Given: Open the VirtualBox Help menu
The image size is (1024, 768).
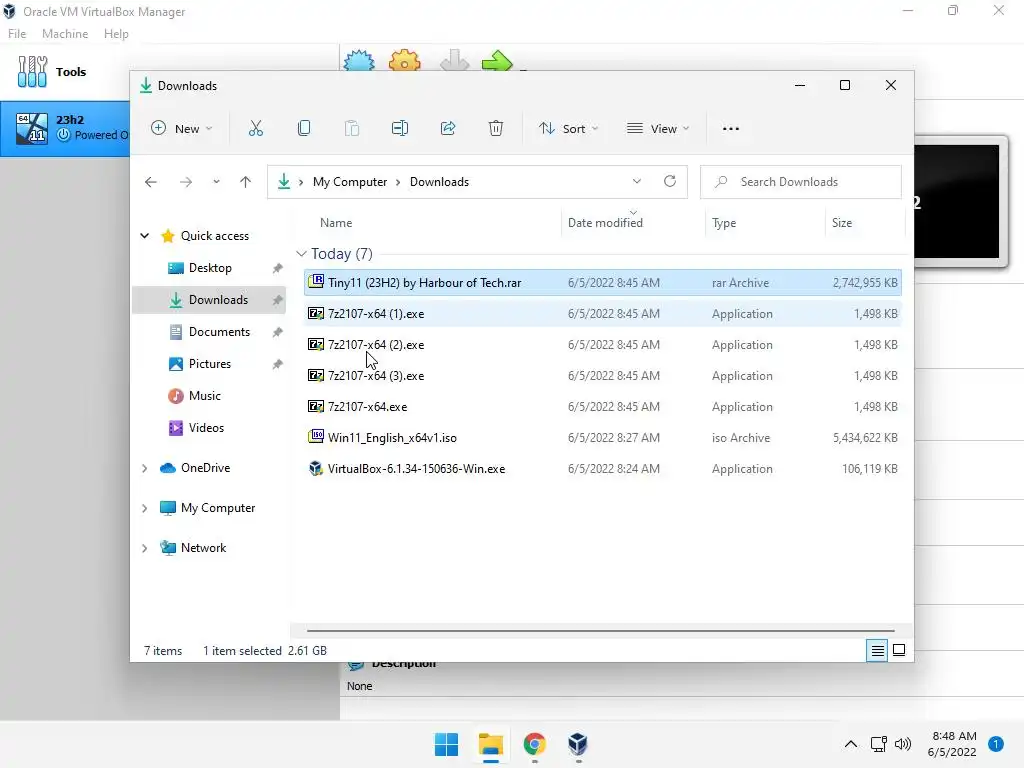Looking at the screenshot, I should [x=116, y=34].
